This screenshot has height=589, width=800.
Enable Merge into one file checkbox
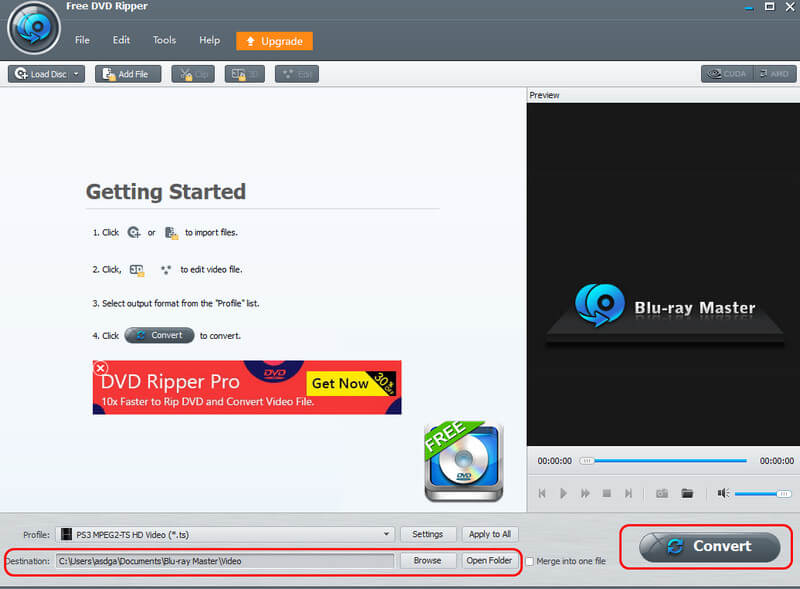click(530, 561)
